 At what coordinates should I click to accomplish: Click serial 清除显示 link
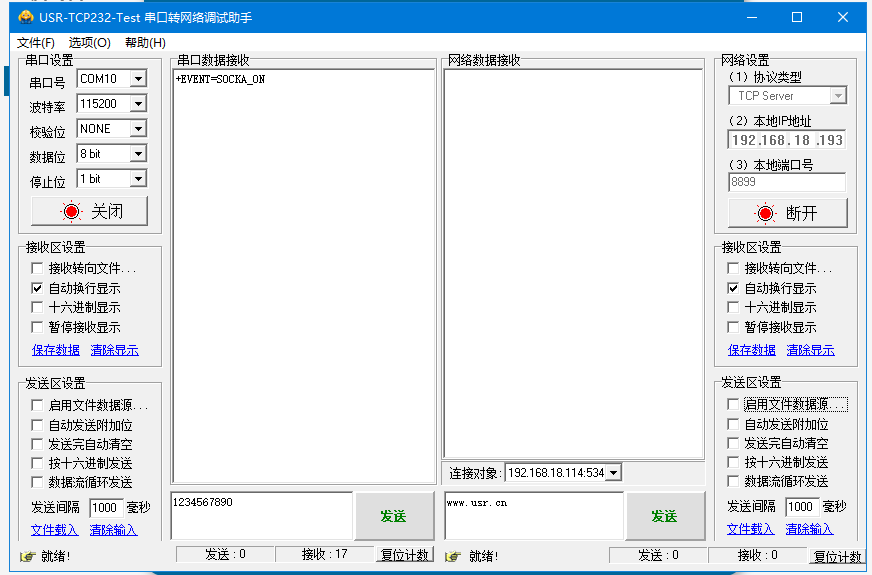[x=114, y=350]
